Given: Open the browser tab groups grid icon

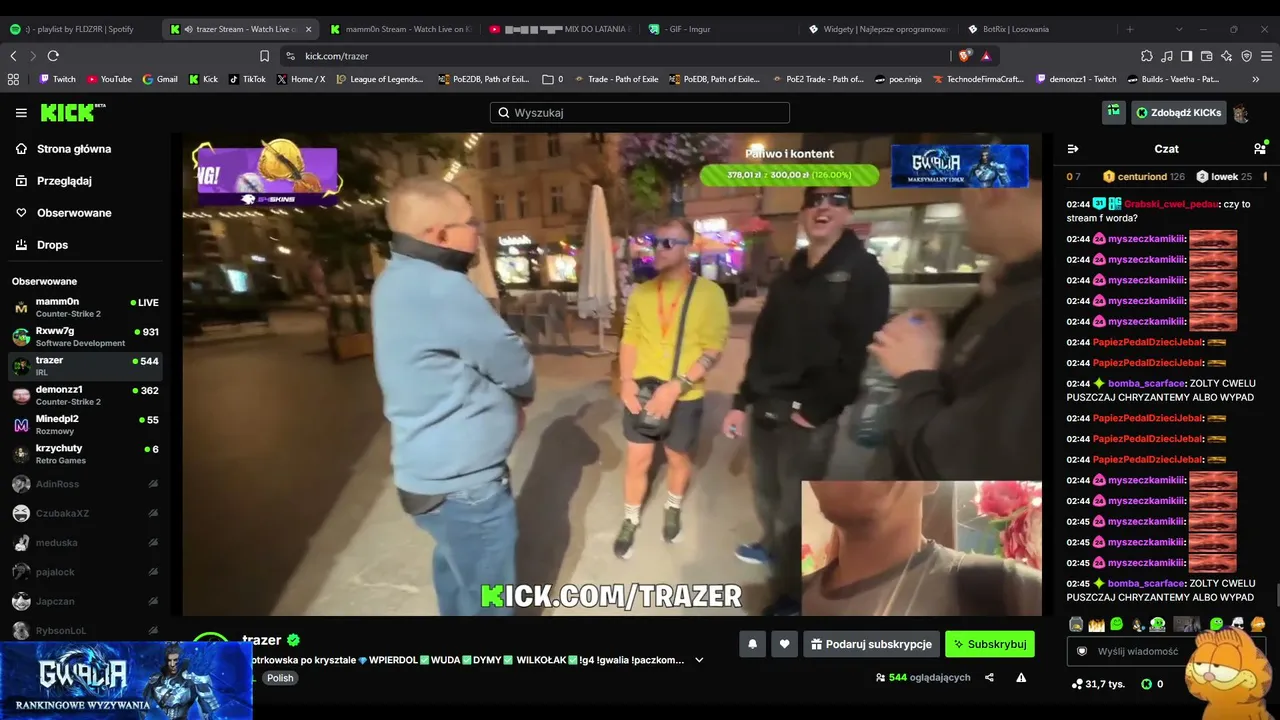Looking at the screenshot, I should pyautogui.click(x=13, y=79).
